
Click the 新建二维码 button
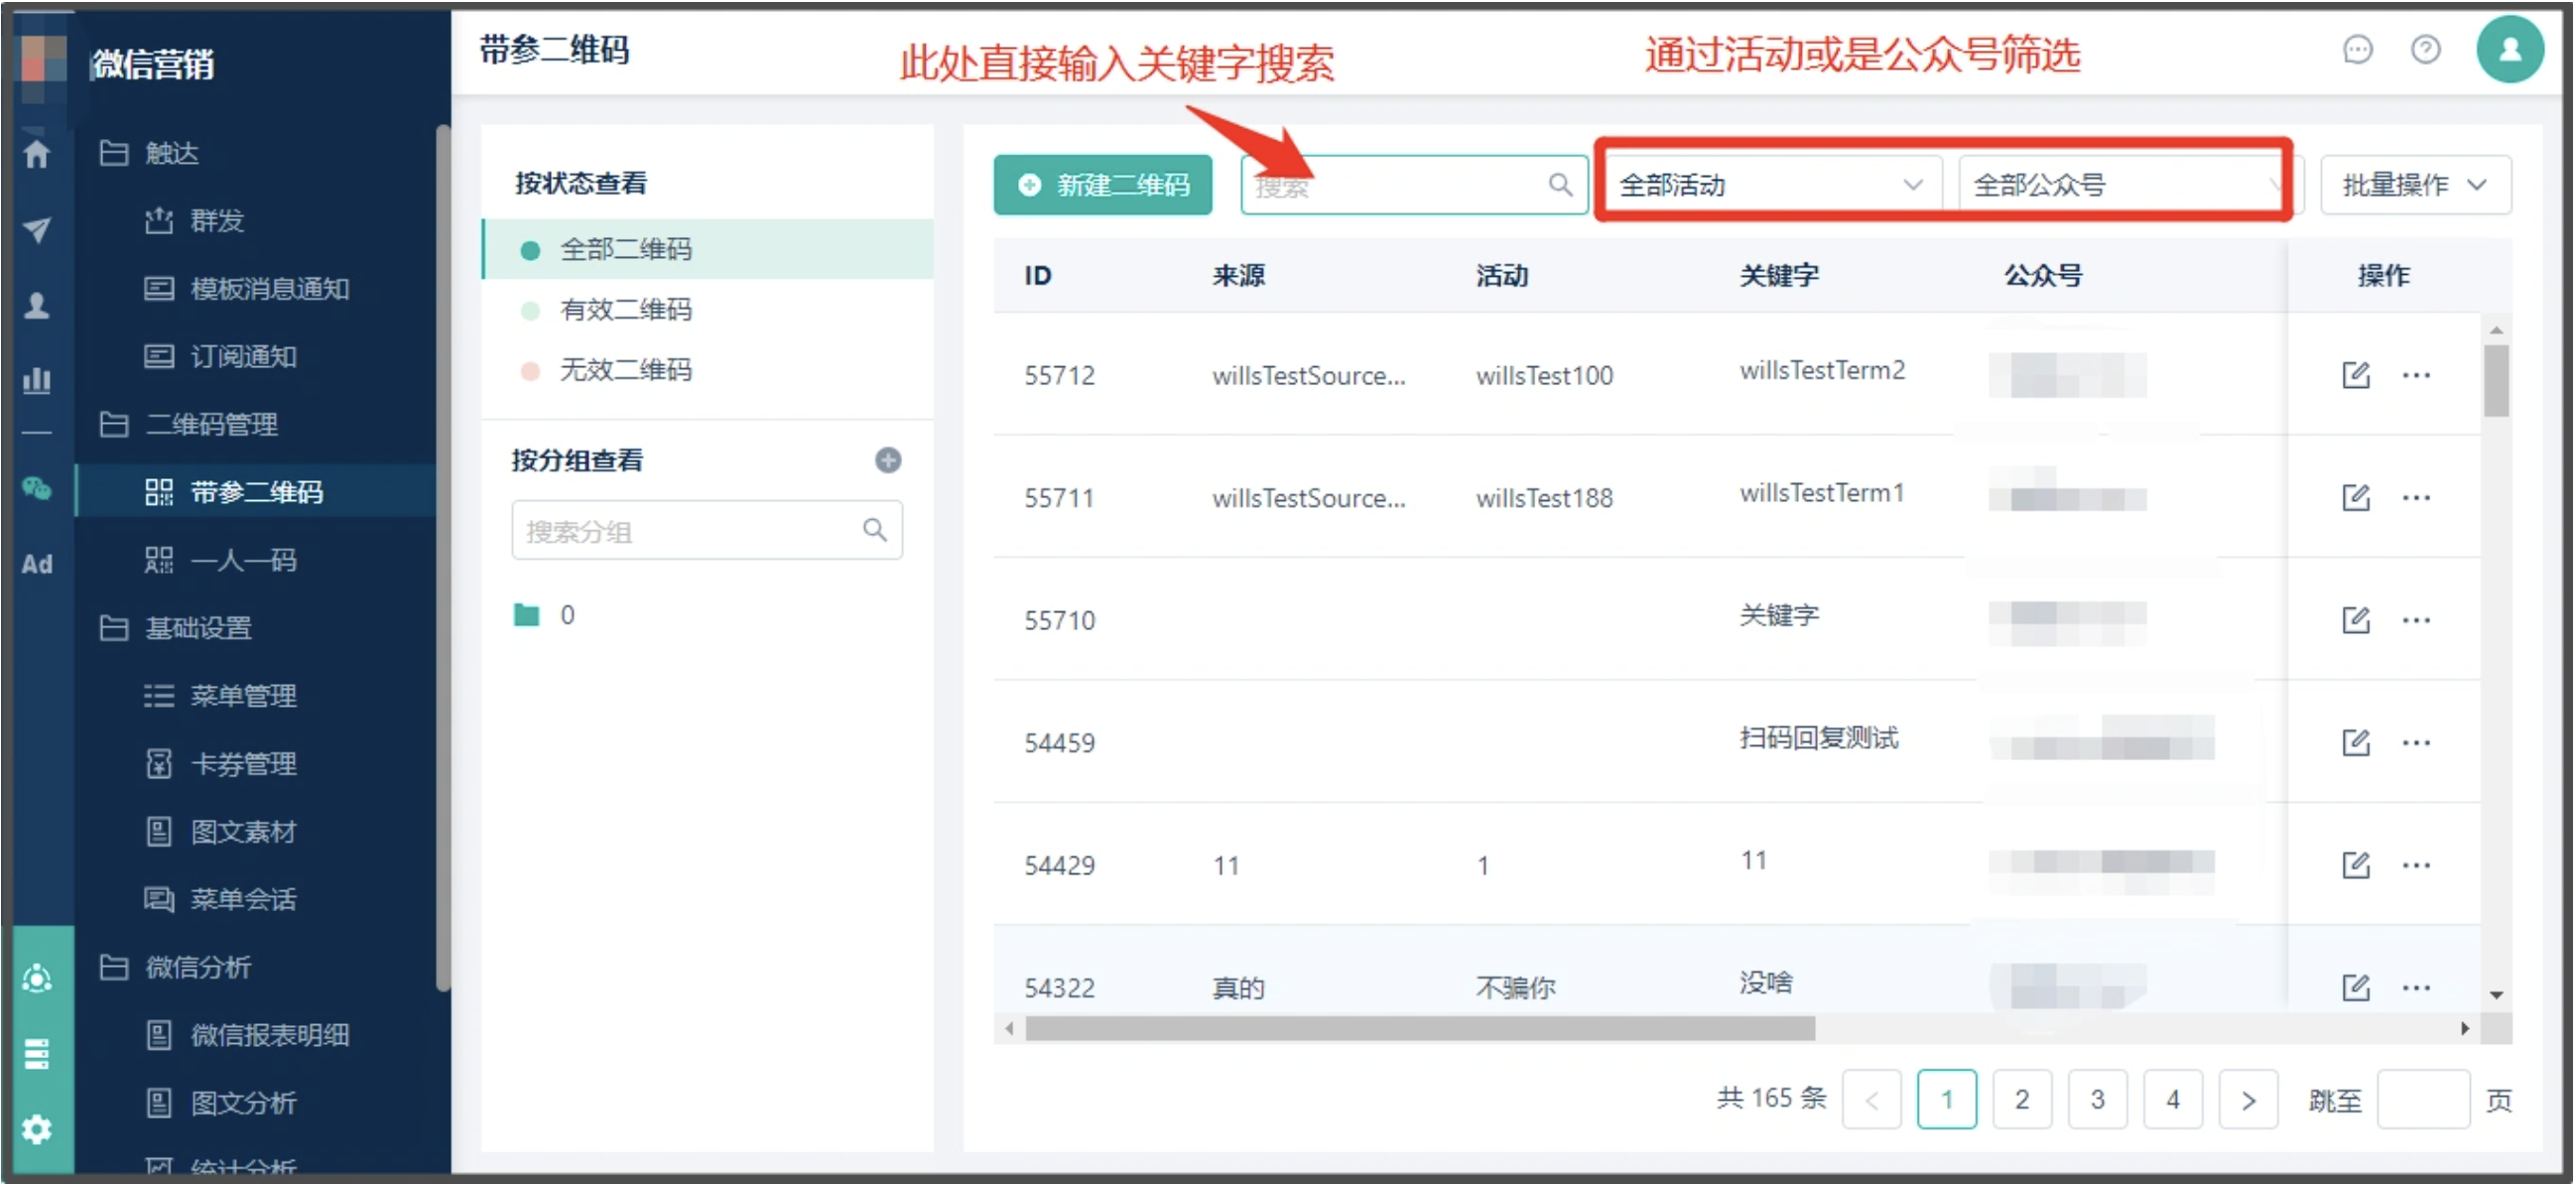click(x=1103, y=185)
